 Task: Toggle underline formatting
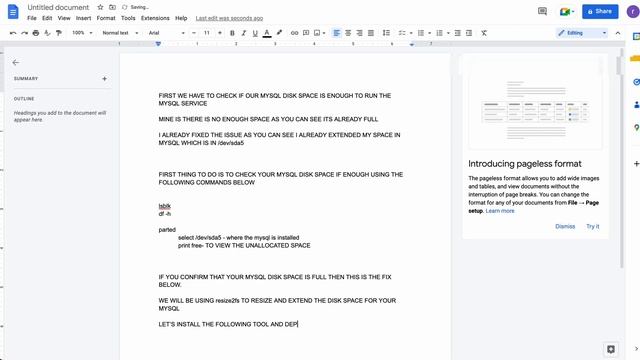[x=255, y=33]
